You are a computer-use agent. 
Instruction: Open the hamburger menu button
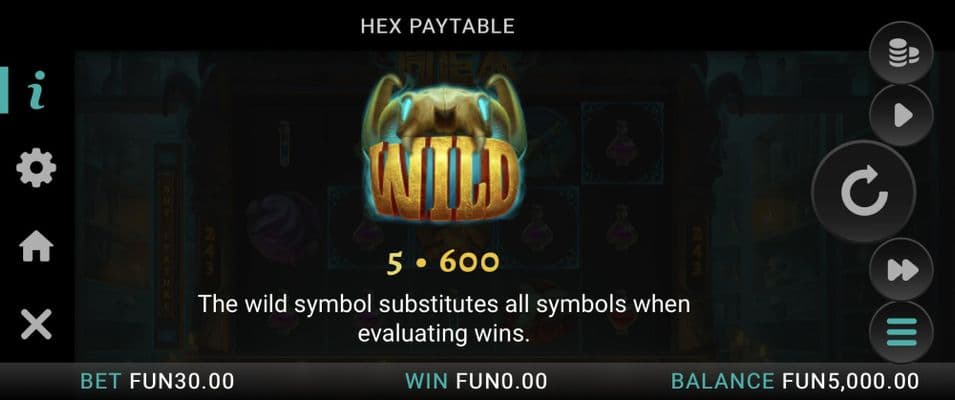click(901, 332)
